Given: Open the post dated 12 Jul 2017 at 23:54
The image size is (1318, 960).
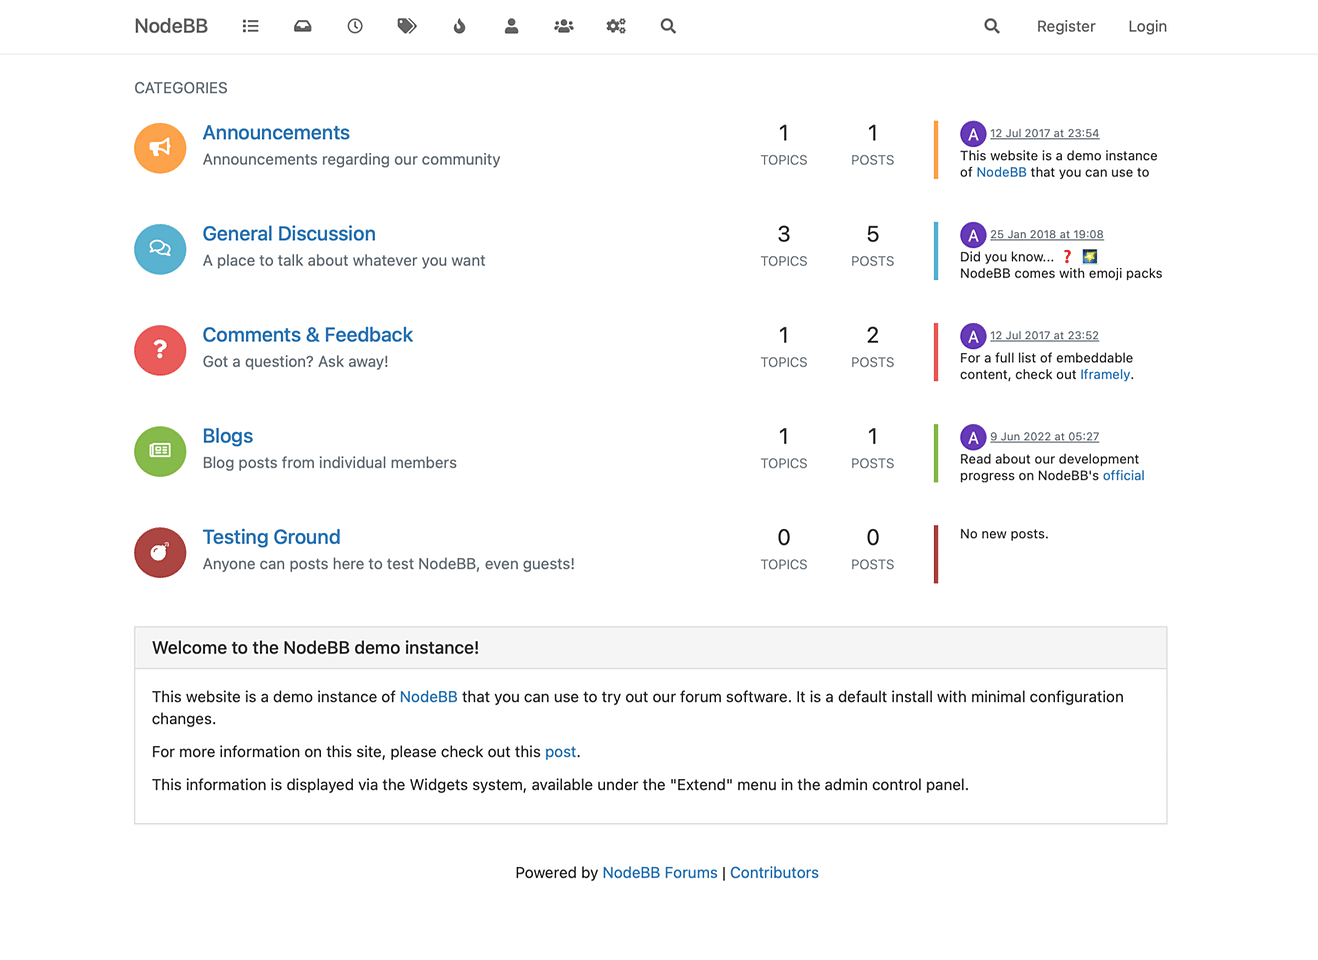Looking at the screenshot, I should click(x=1044, y=133).
